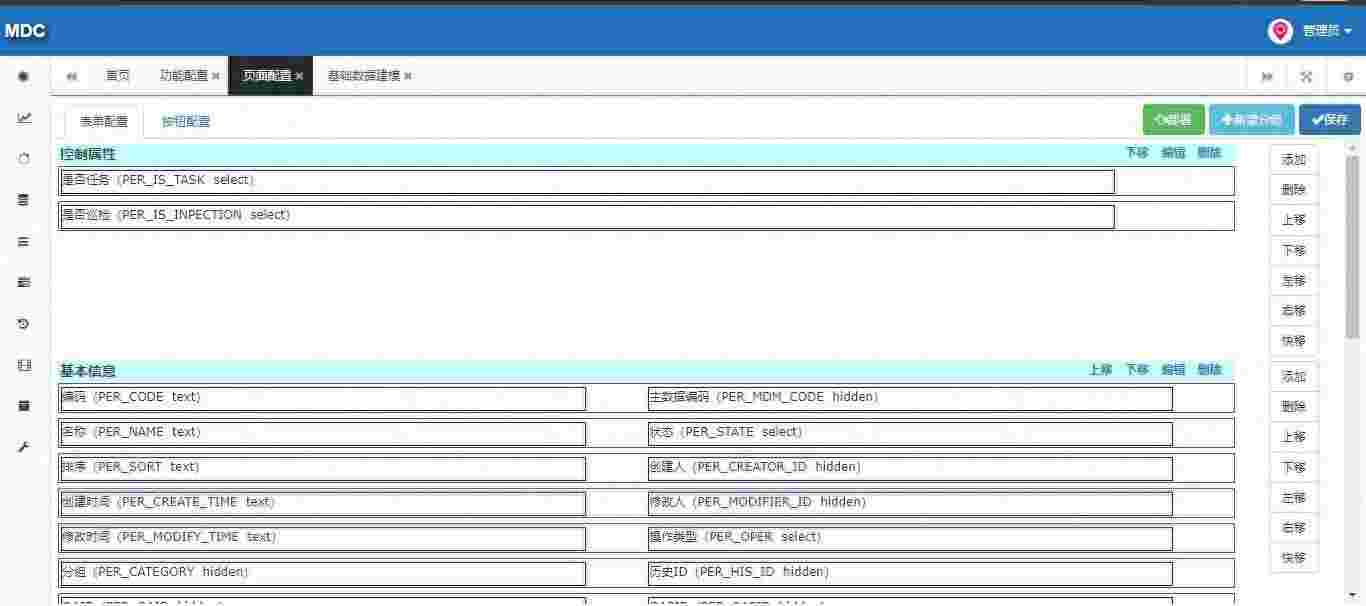The height and width of the screenshot is (606, 1366).
Task: Click 添加 button beside 基本信息 section
Action: (x=1294, y=377)
